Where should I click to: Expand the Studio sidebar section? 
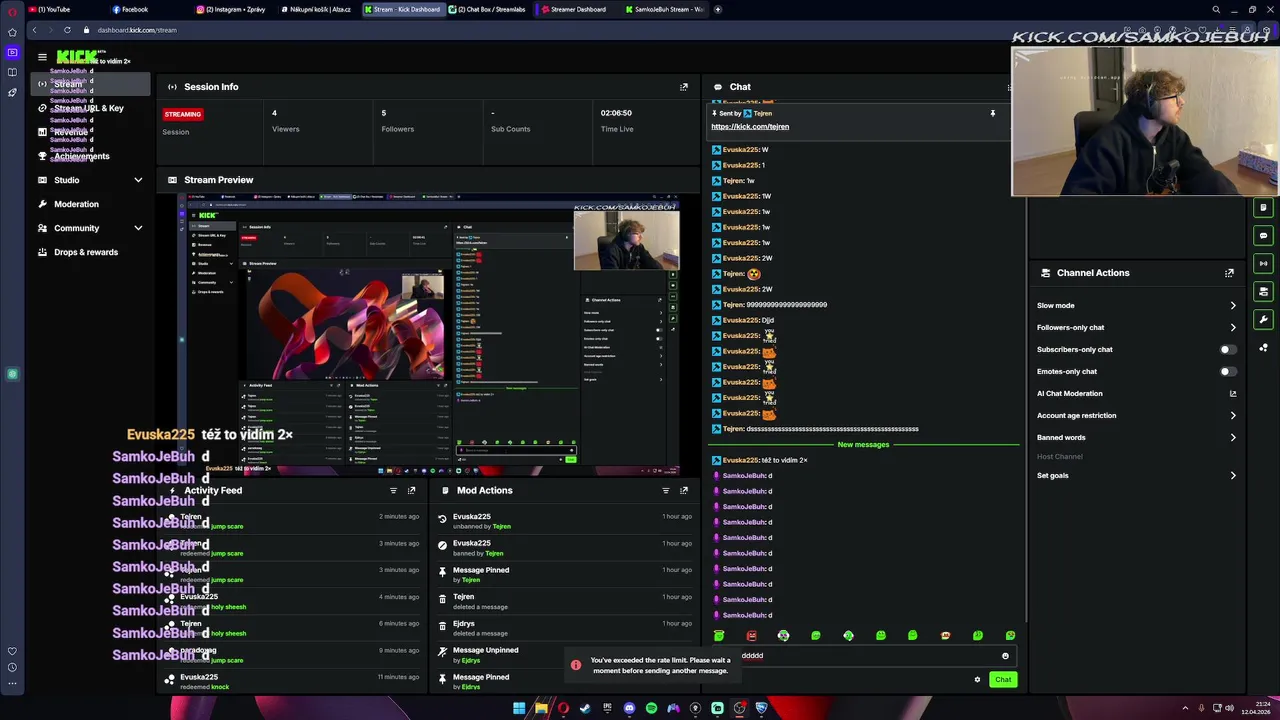point(138,180)
